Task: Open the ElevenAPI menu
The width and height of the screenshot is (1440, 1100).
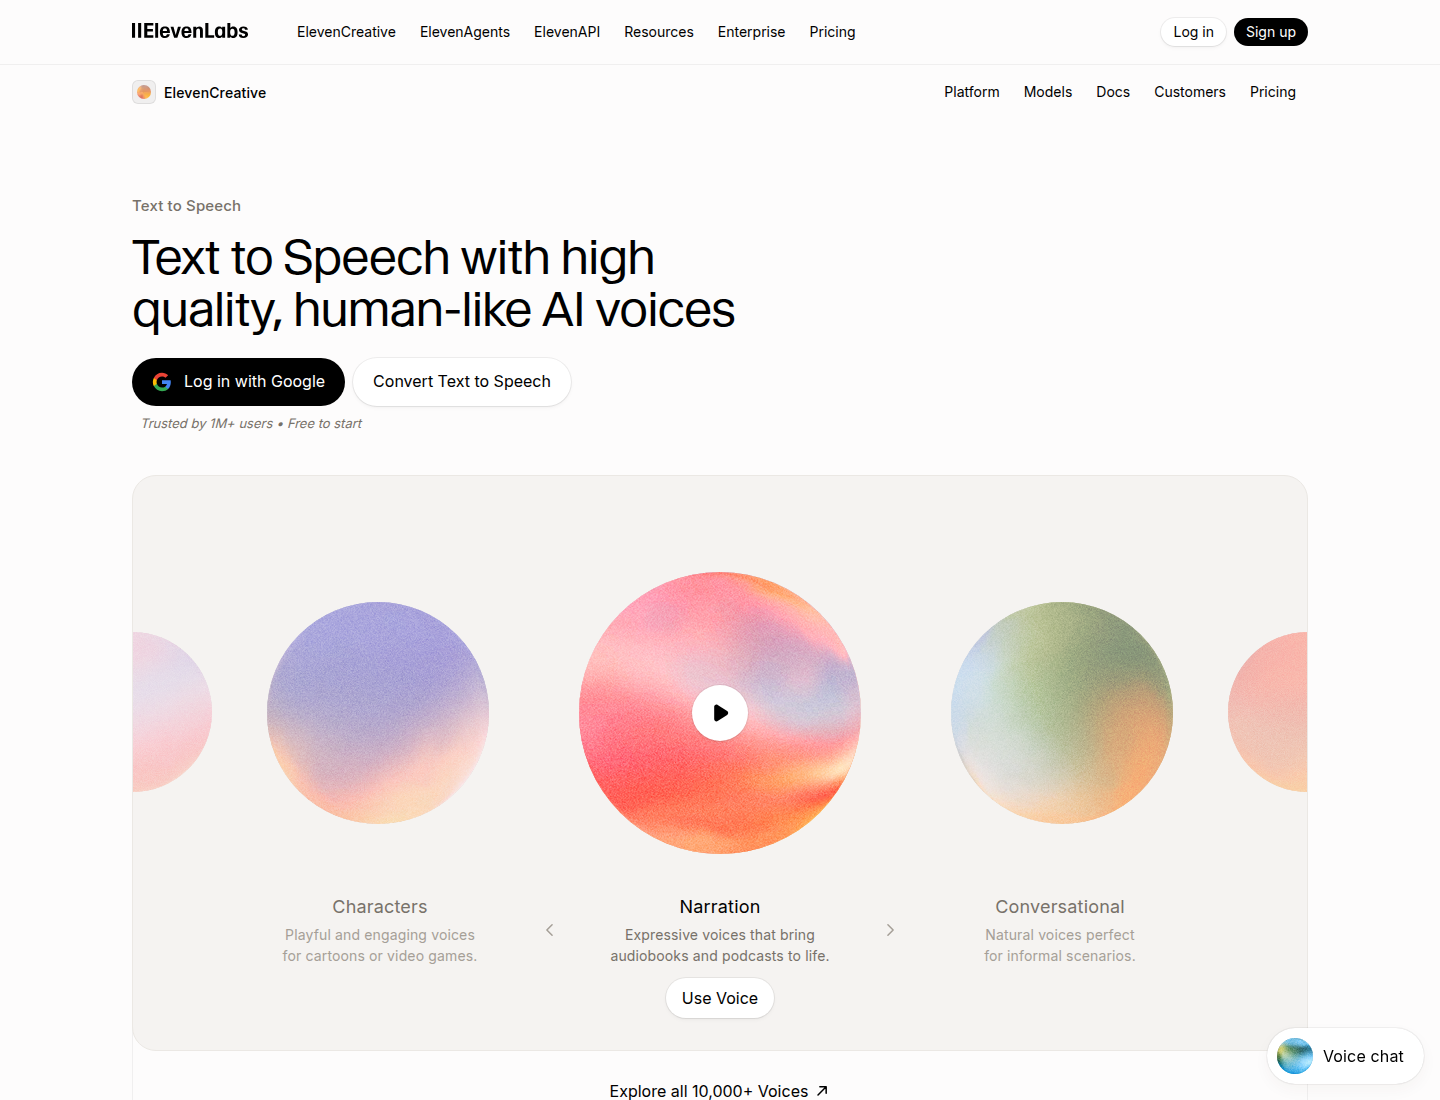Action: click(567, 32)
